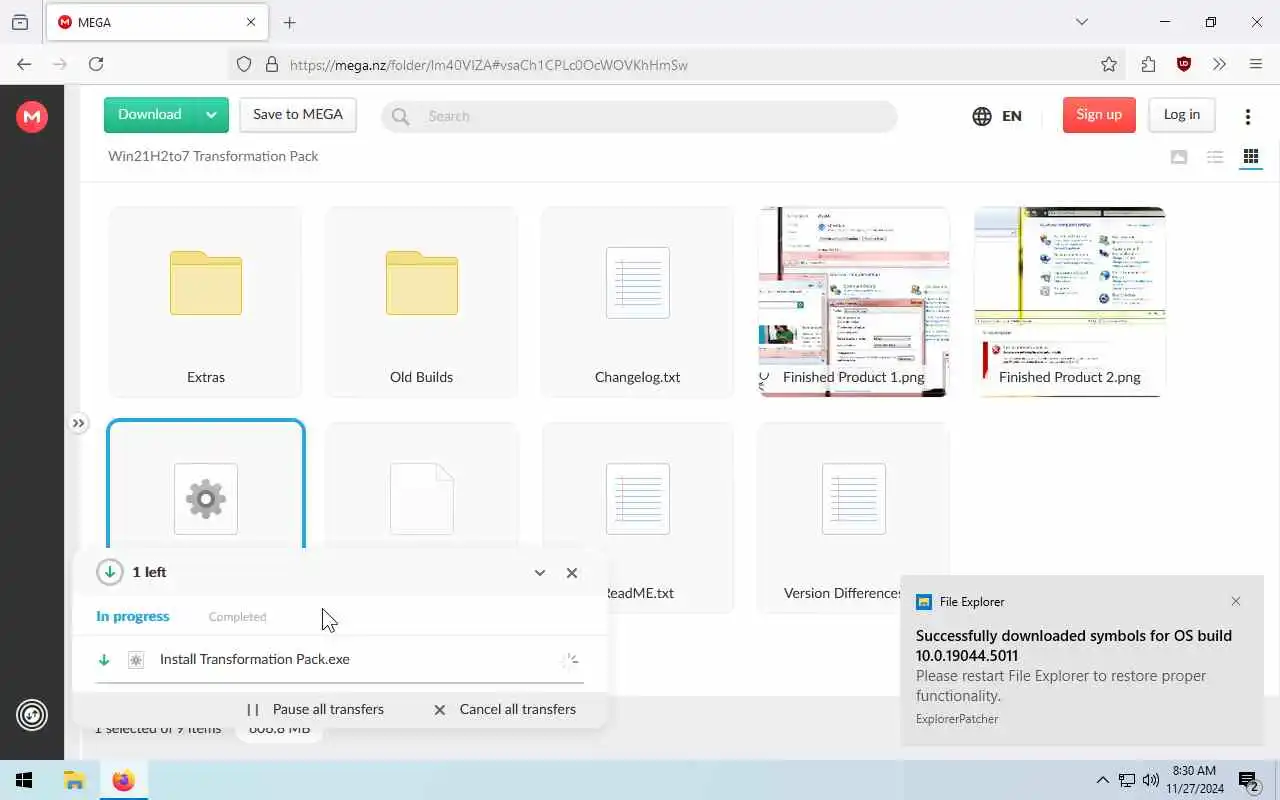Click the browser address bar URL
Image resolution: width=1280 pixels, height=800 pixels.
(489, 65)
